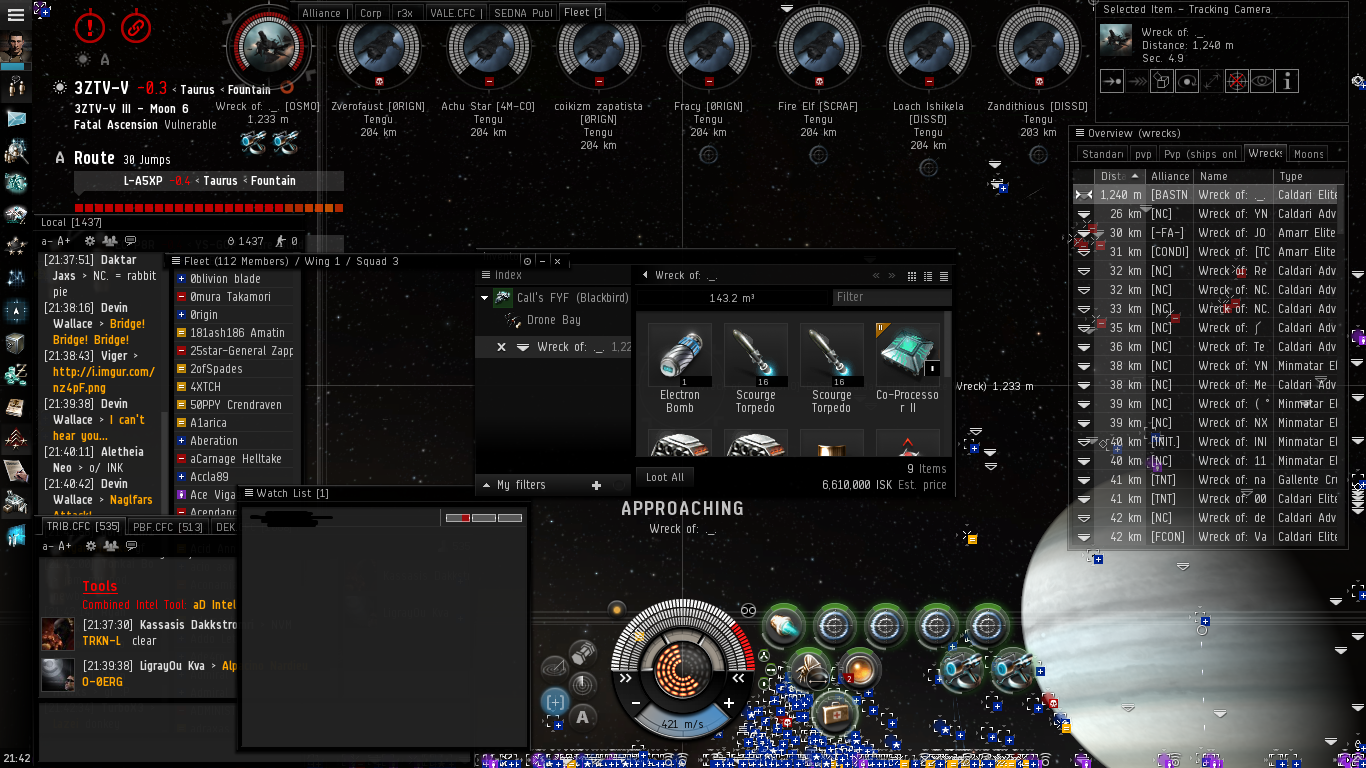This screenshot has width=1366, height=768.
Task: Add a new inventory filter with plus icon
Action: pyautogui.click(x=597, y=485)
